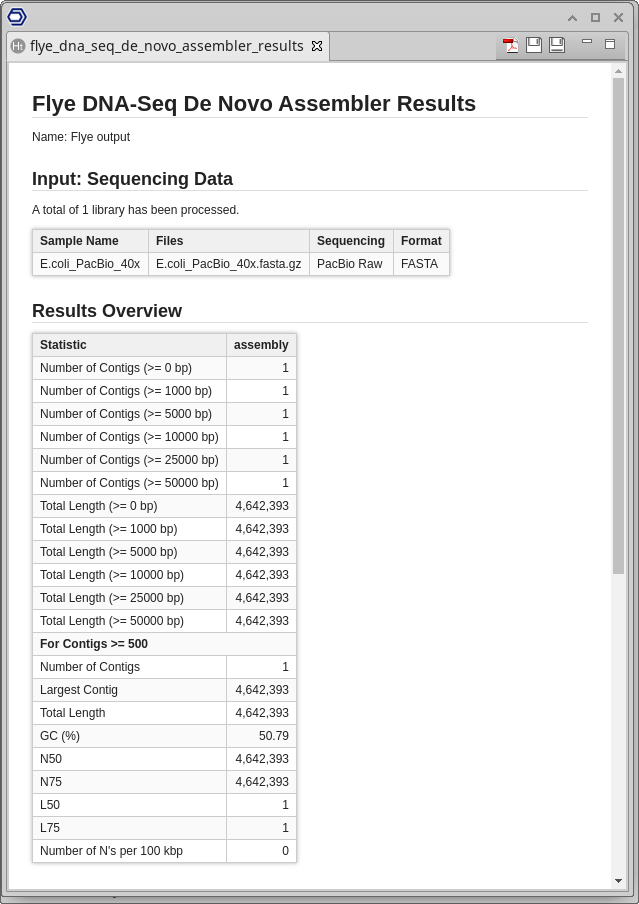Click the second floppy-disk save icon
This screenshot has height=904, width=639.
coord(557,45)
